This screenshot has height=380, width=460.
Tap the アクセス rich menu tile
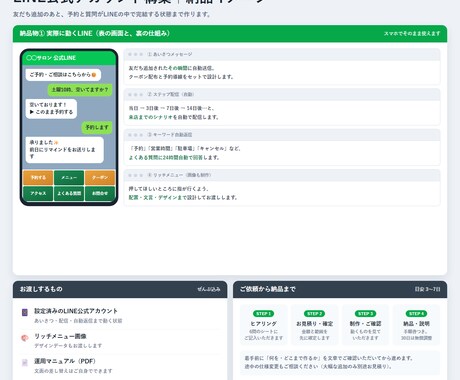tap(38, 193)
